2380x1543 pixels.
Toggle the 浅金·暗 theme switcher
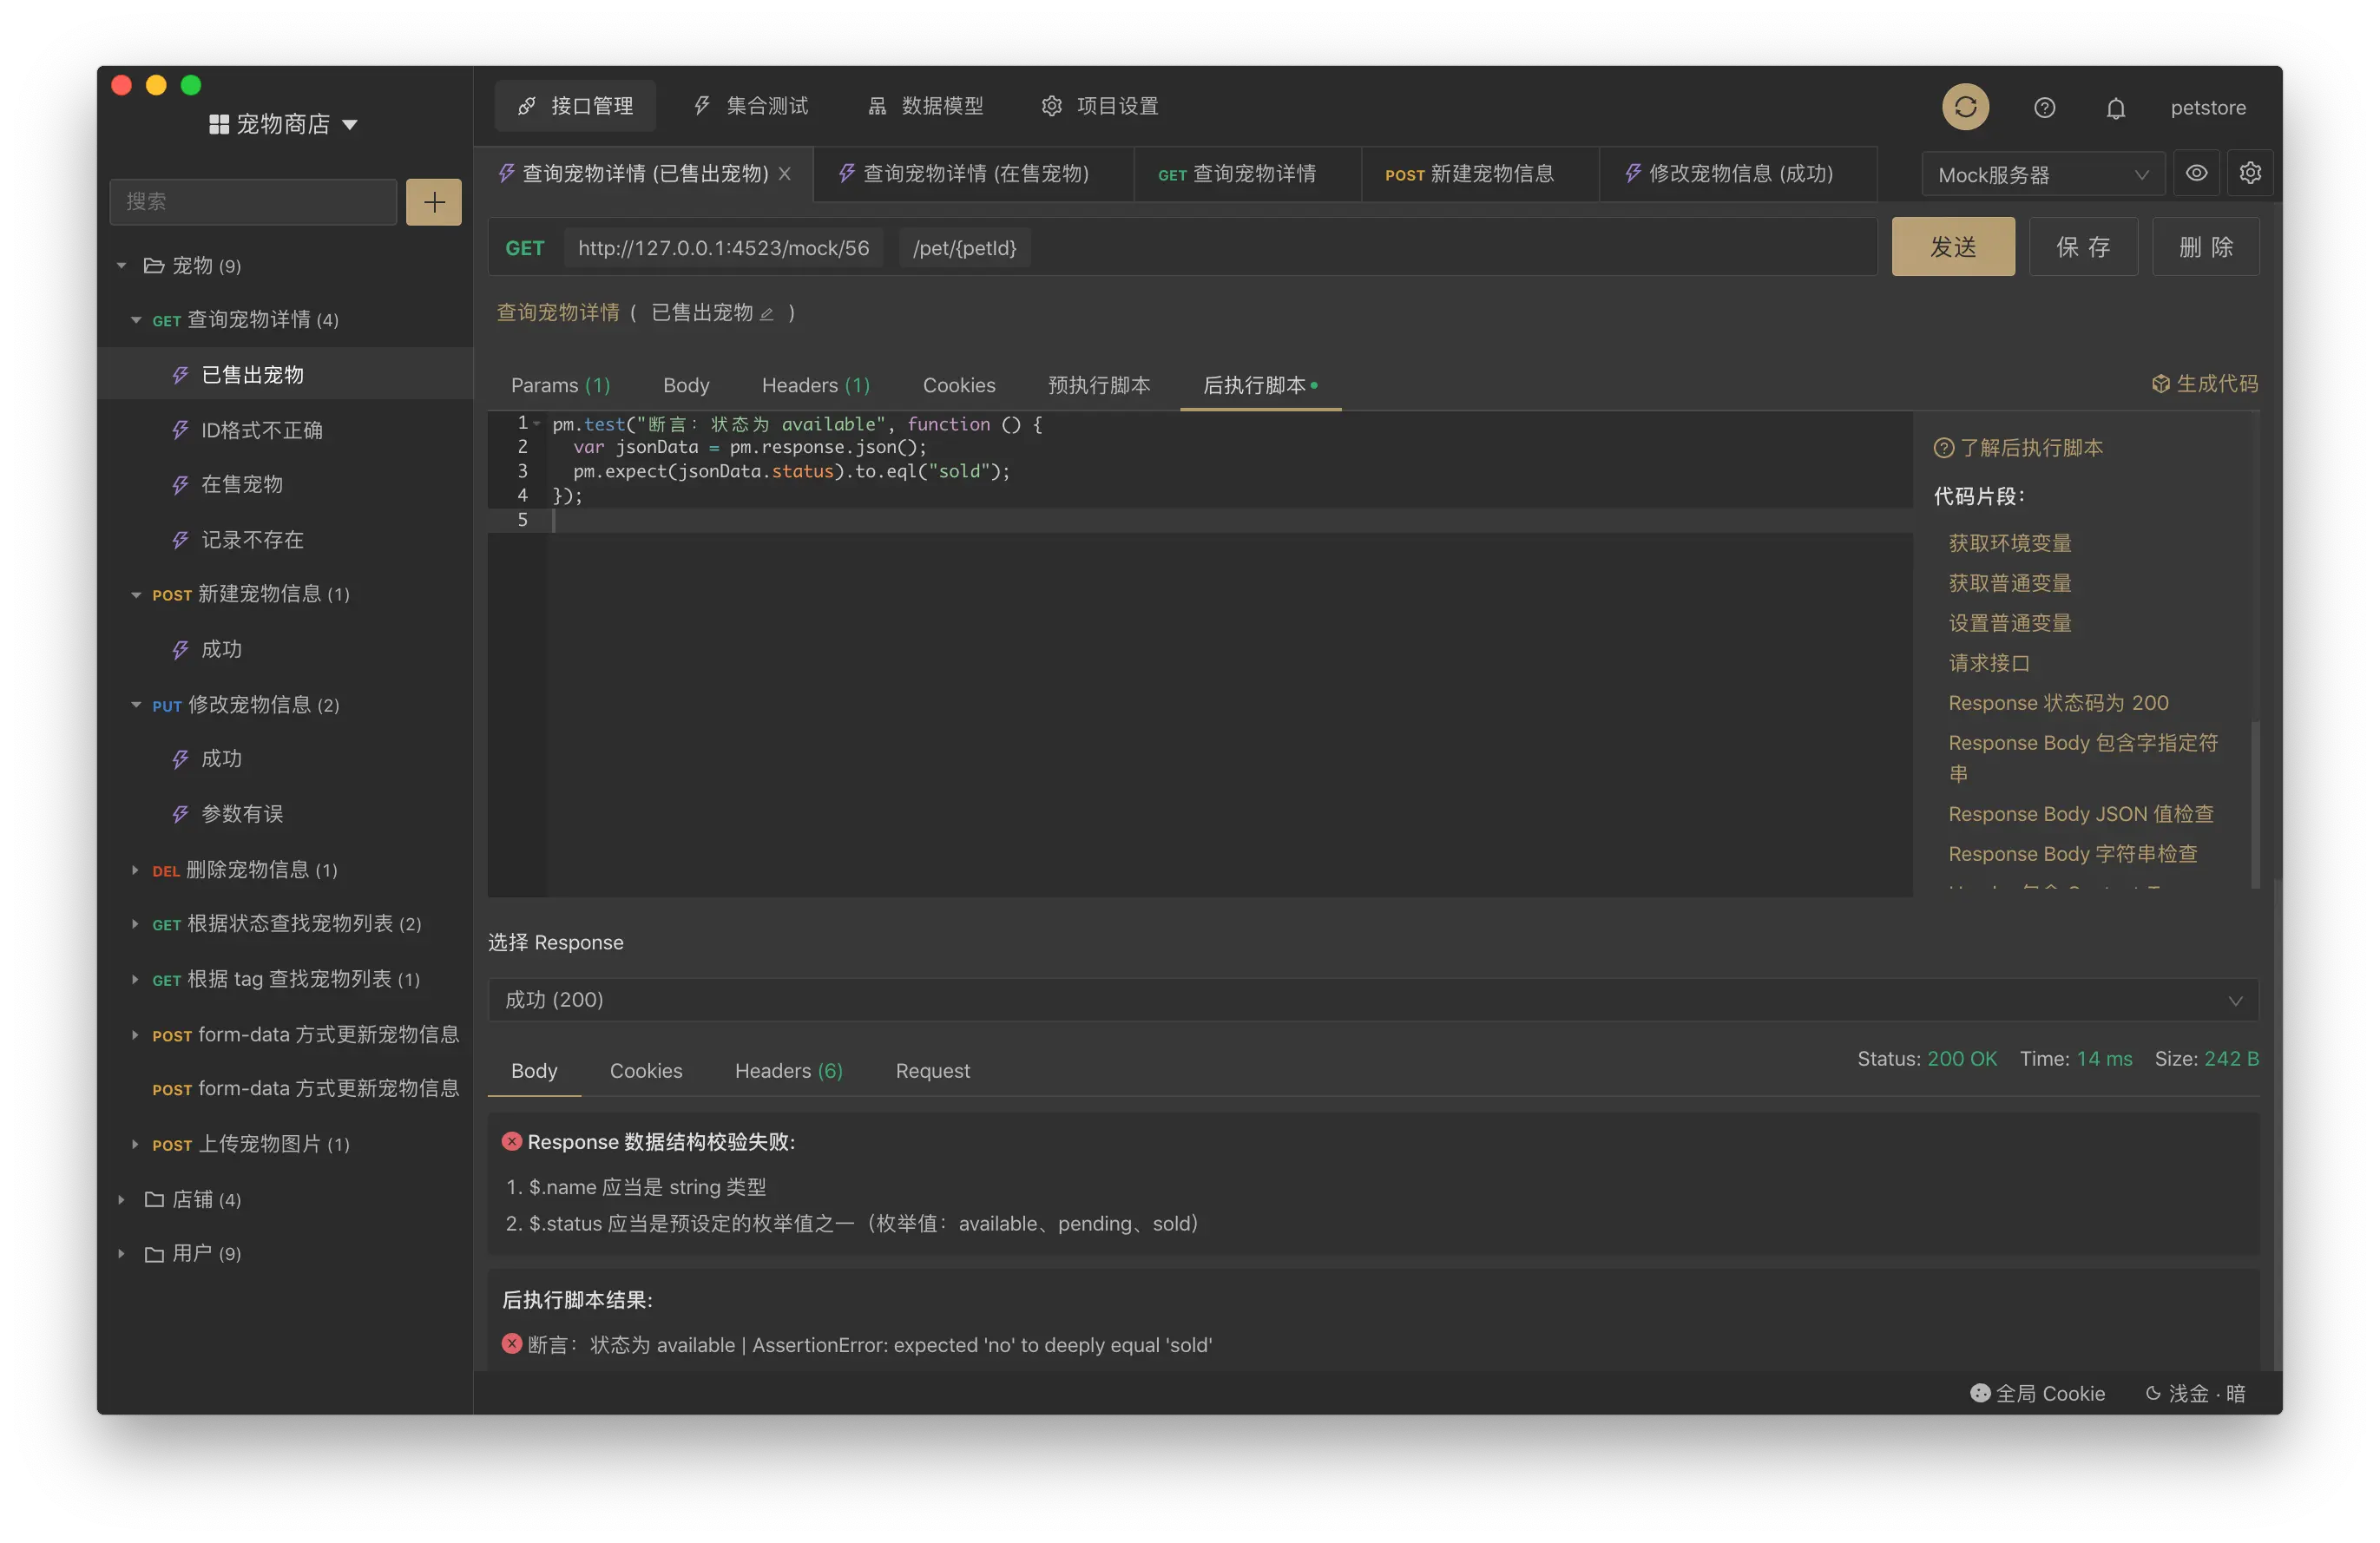(x=2195, y=1393)
